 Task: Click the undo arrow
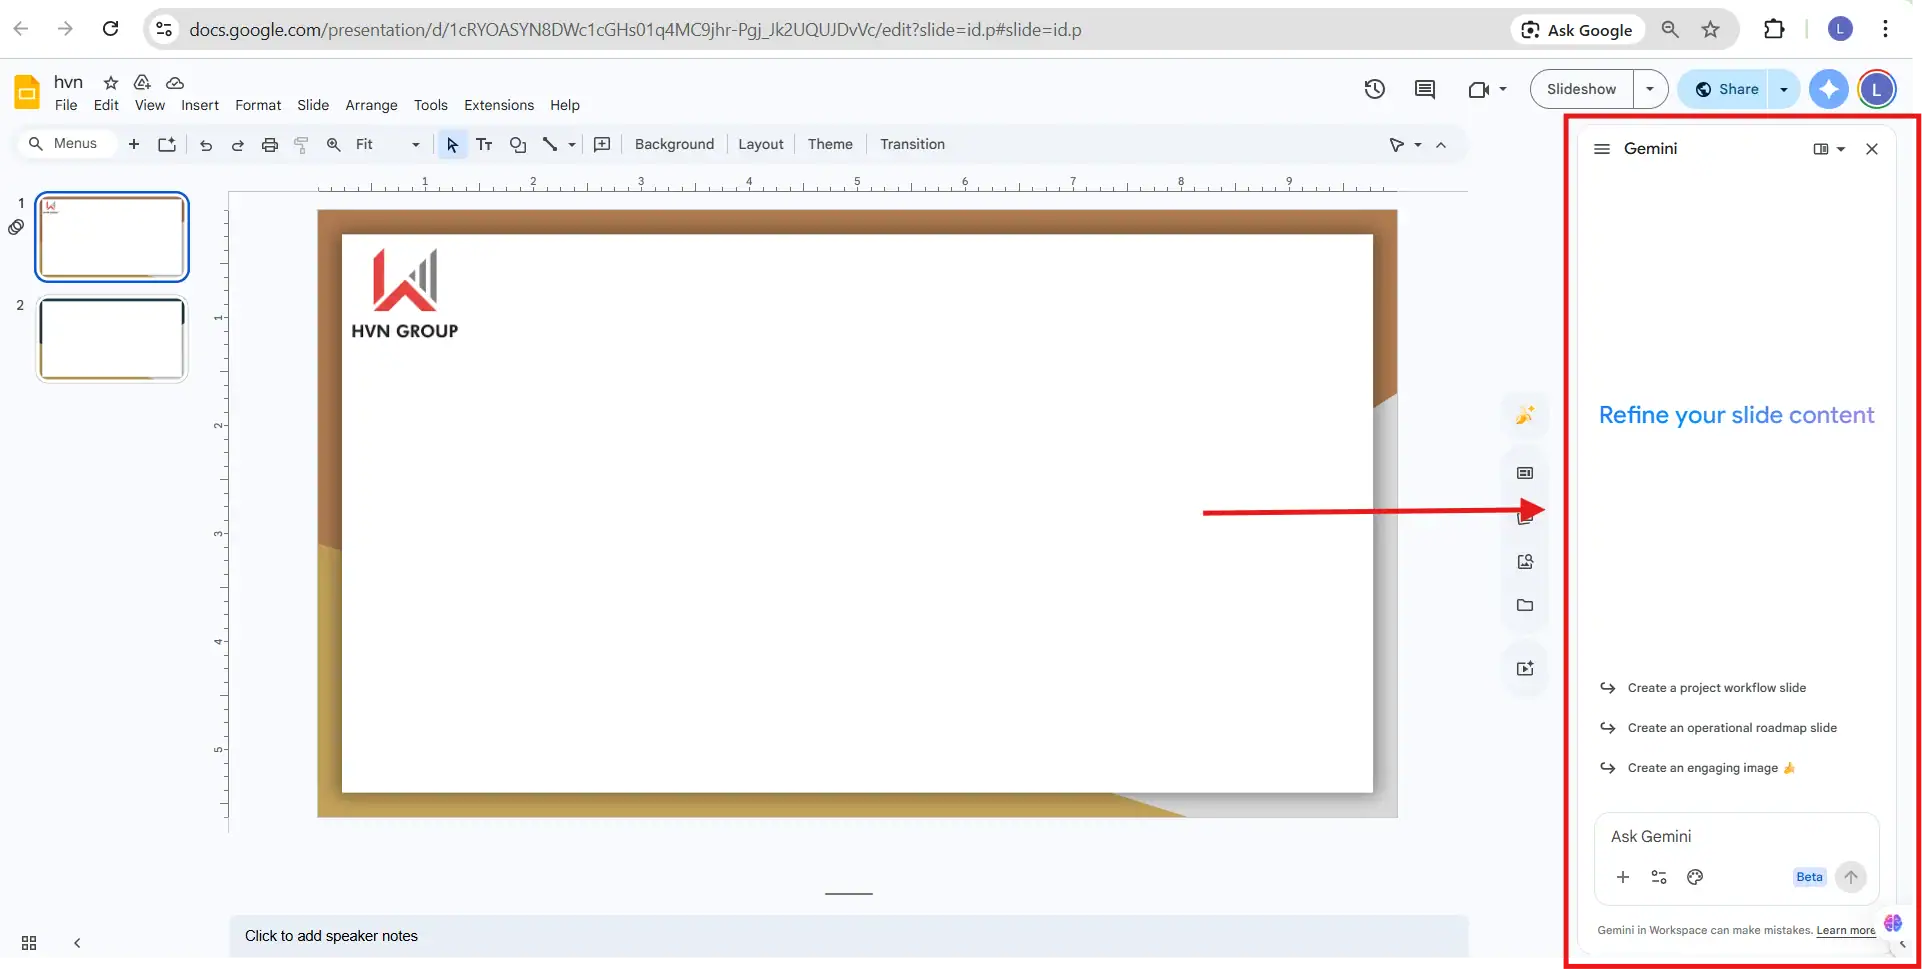coord(205,144)
